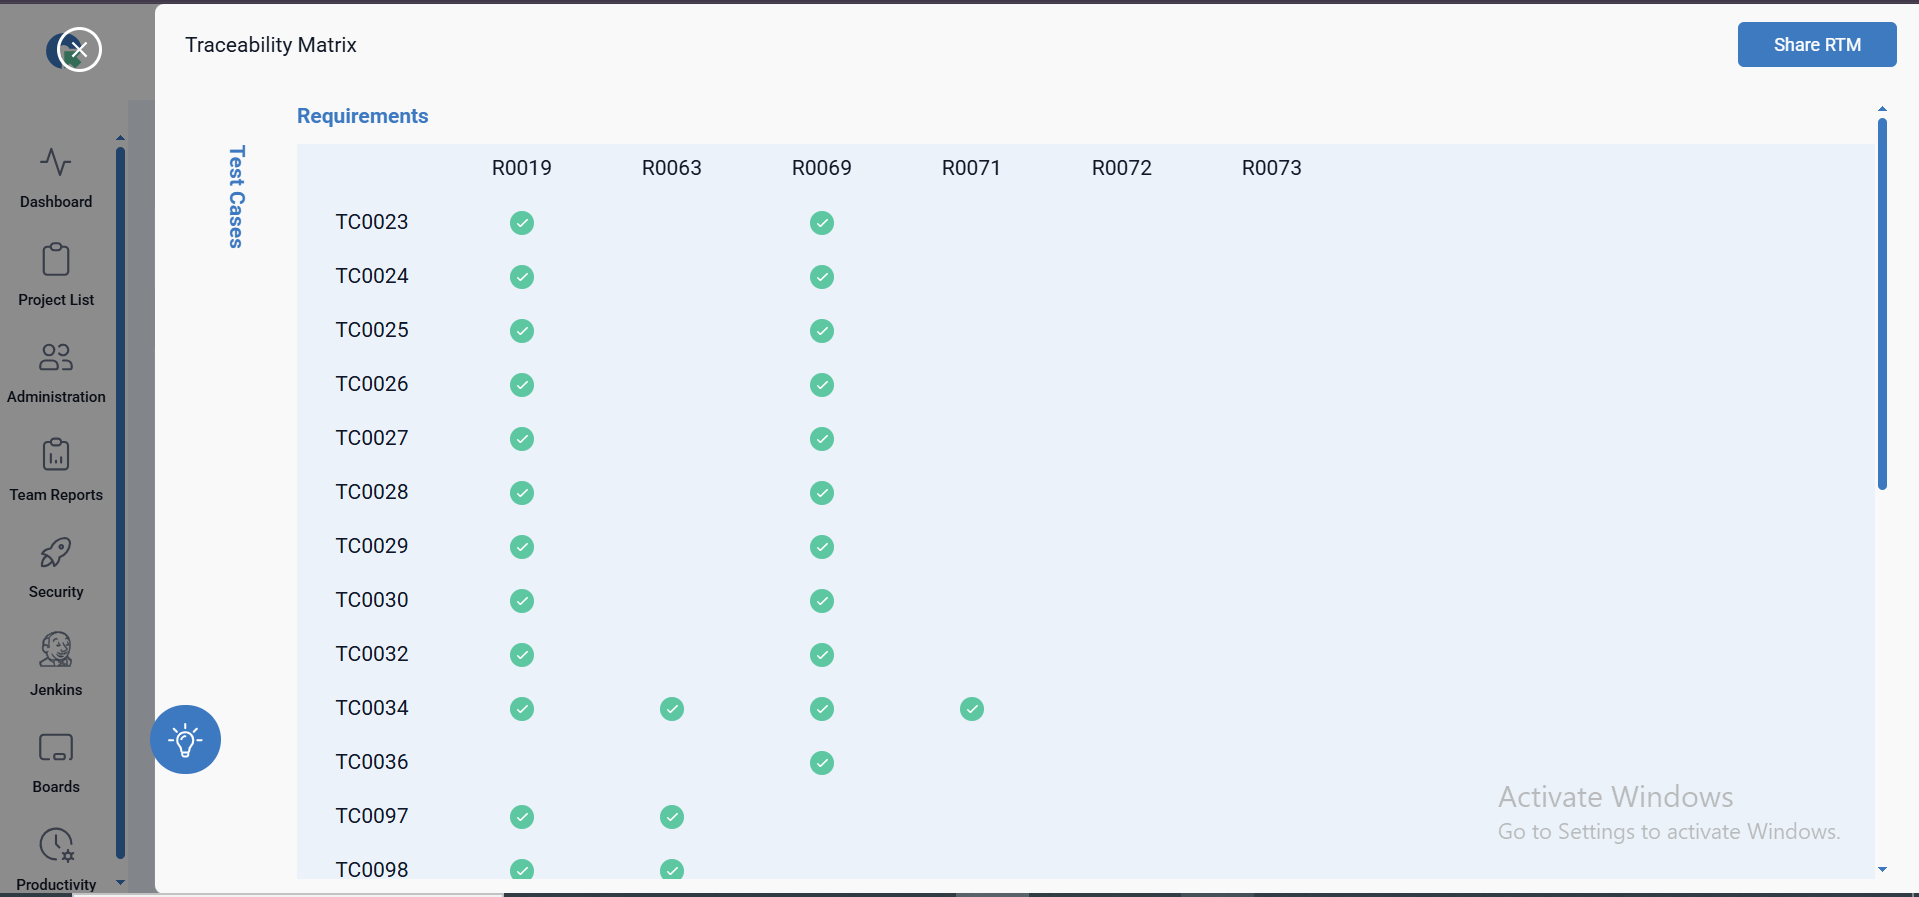
Task: Click sidebar scroll down arrow
Action: tap(121, 882)
